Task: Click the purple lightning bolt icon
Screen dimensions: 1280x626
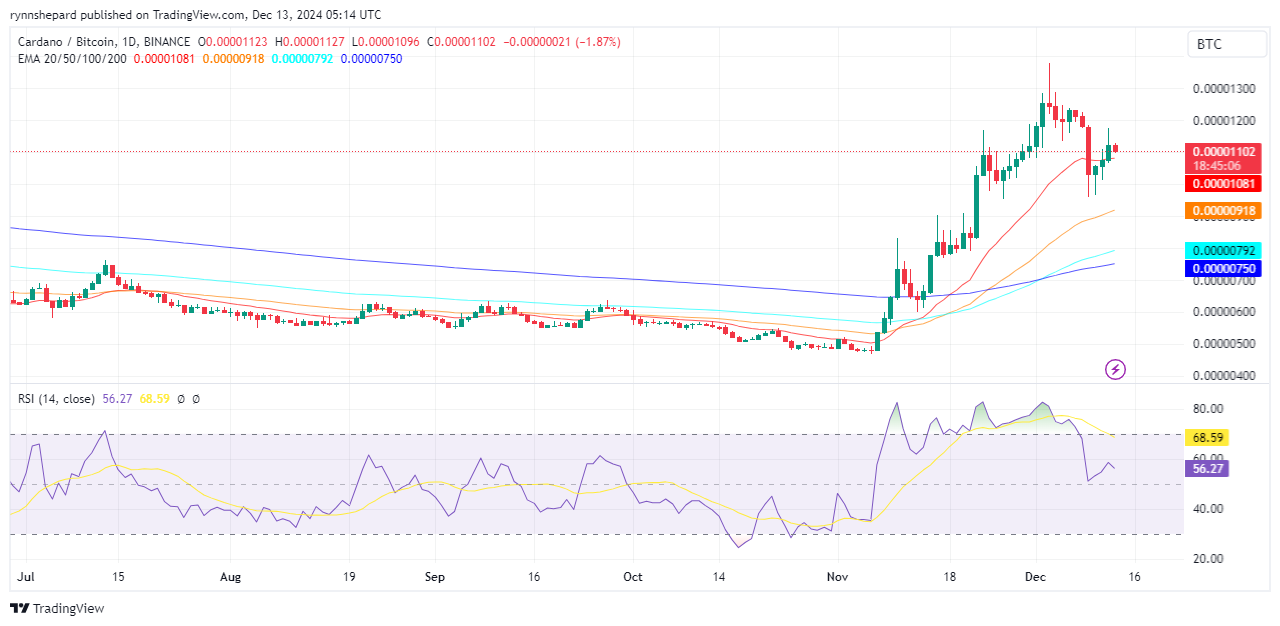Action: point(1115,370)
